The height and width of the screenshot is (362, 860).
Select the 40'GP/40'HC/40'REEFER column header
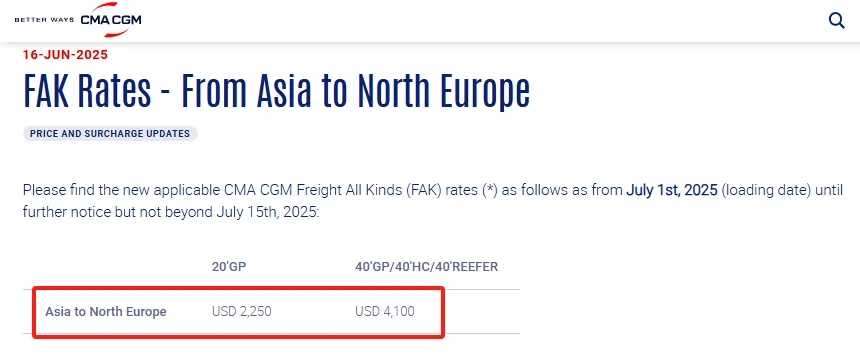click(427, 267)
